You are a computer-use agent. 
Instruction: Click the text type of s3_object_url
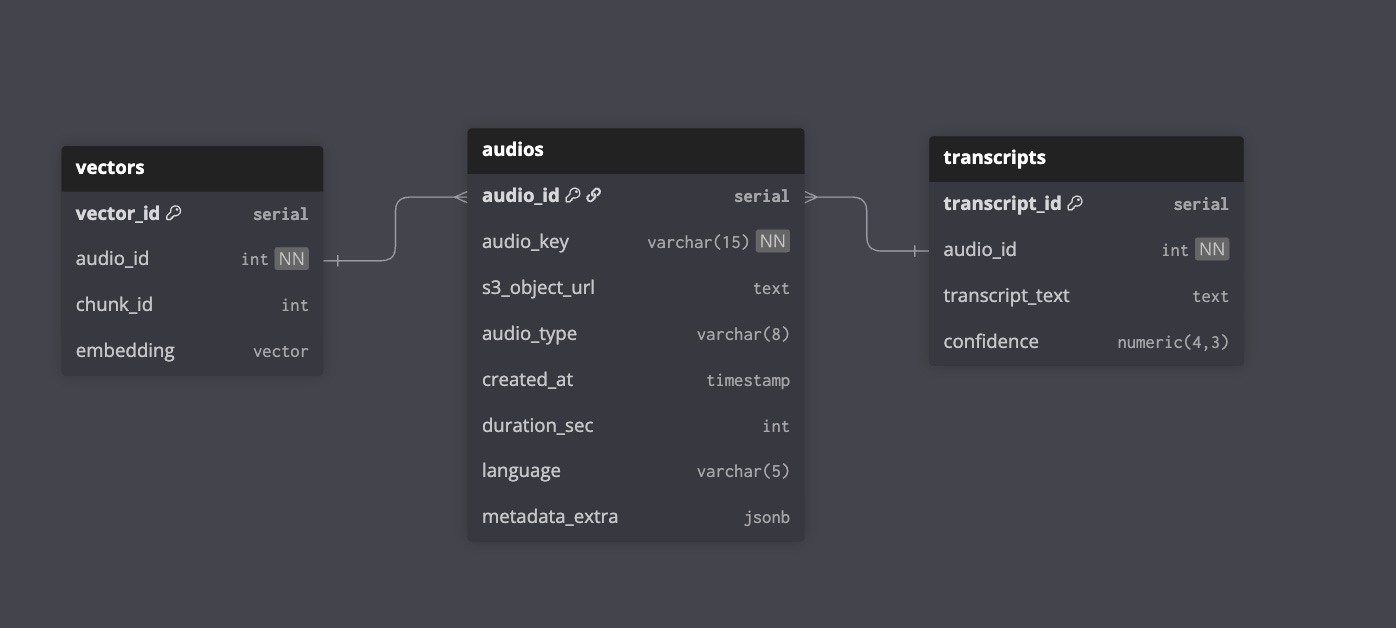771,289
